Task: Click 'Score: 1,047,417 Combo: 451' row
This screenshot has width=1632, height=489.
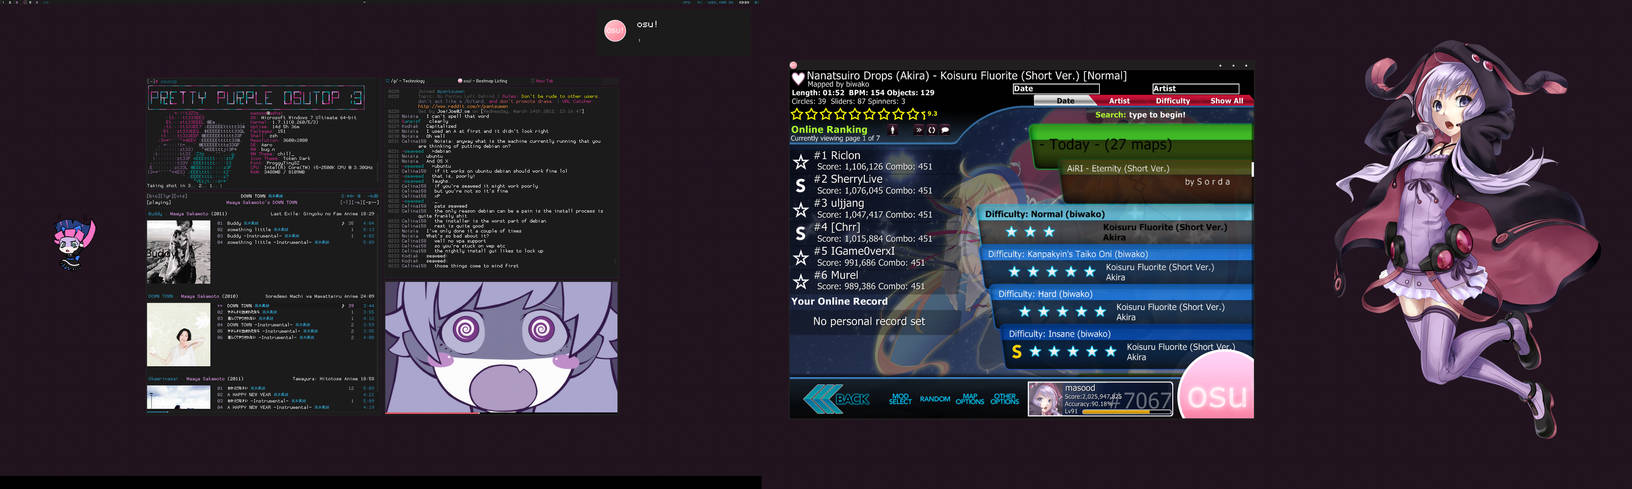Action: [x=874, y=214]
